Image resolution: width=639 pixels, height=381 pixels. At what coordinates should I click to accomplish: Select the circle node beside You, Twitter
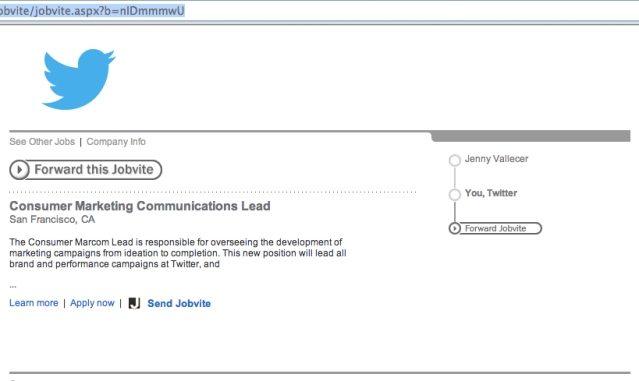pyautogui.click(x=455, y=194)
